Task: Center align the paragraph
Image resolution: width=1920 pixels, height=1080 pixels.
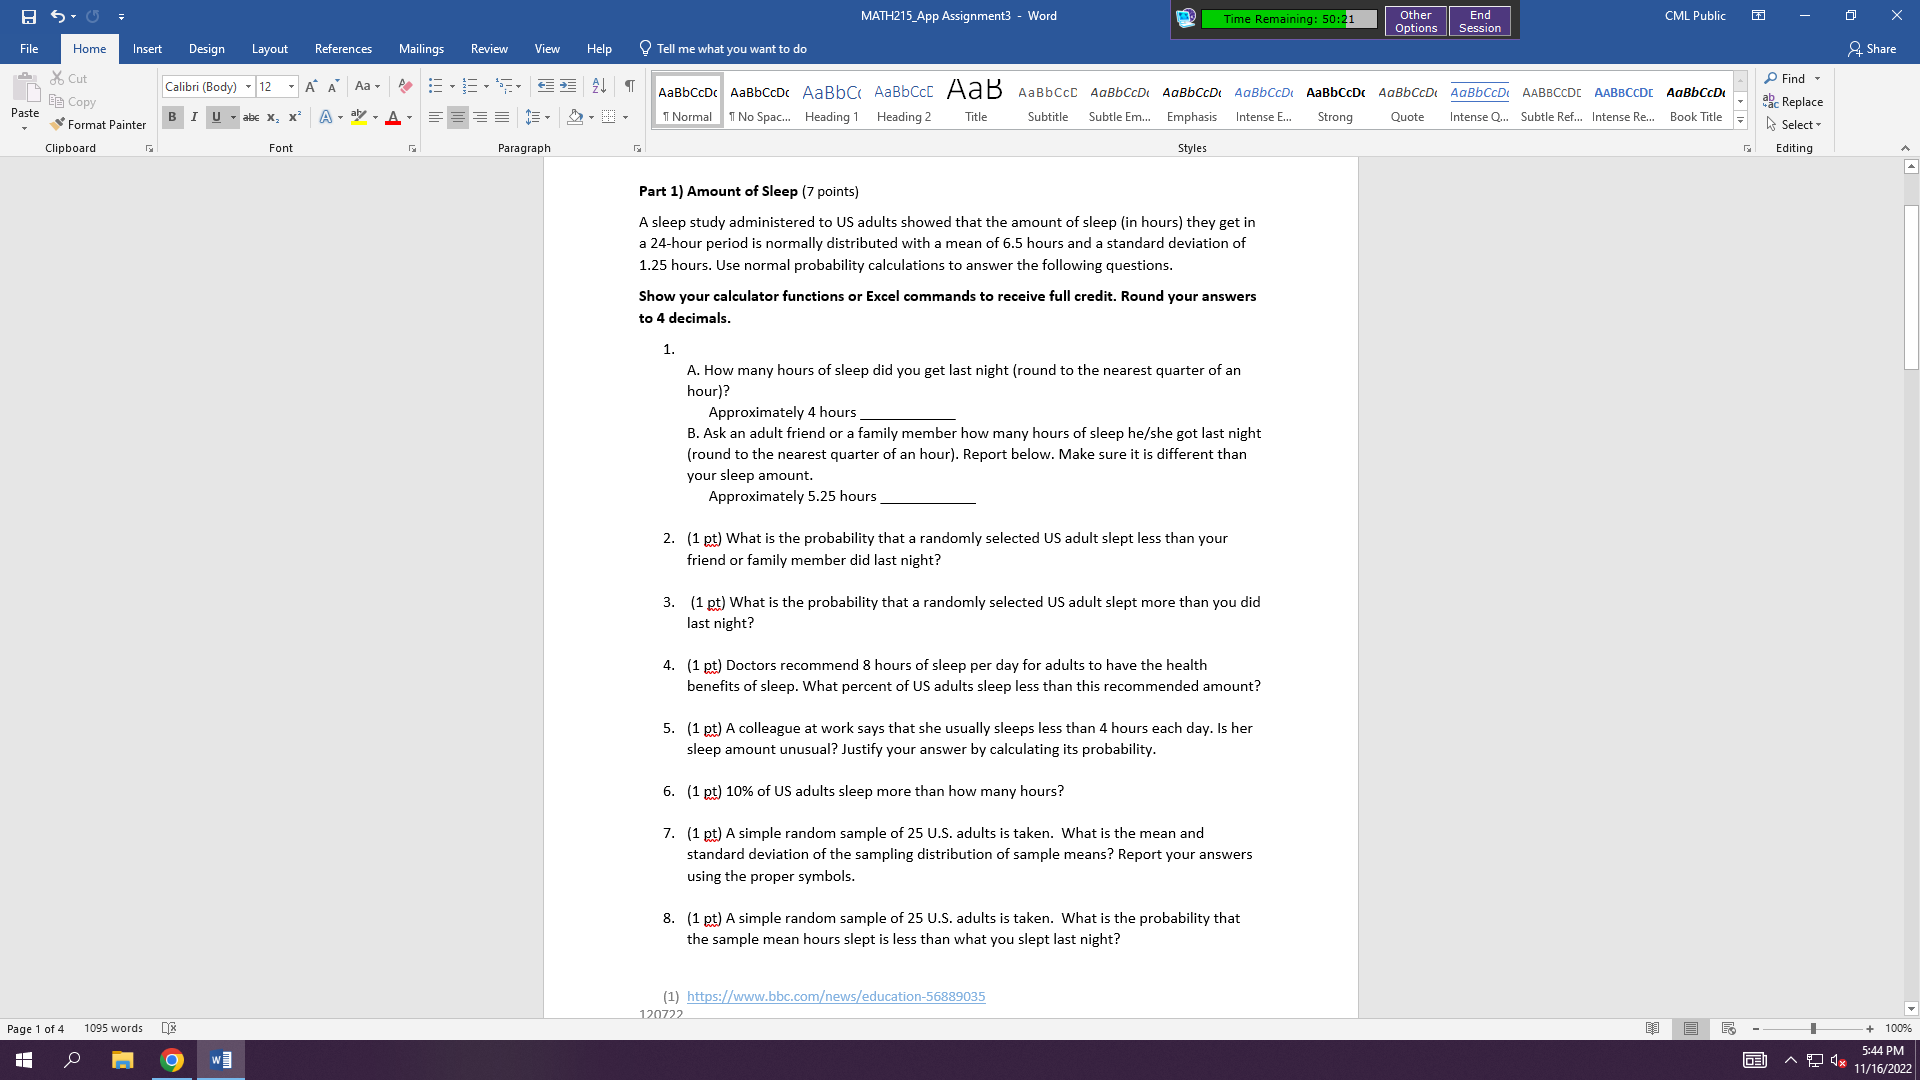Action: [457, 117]
